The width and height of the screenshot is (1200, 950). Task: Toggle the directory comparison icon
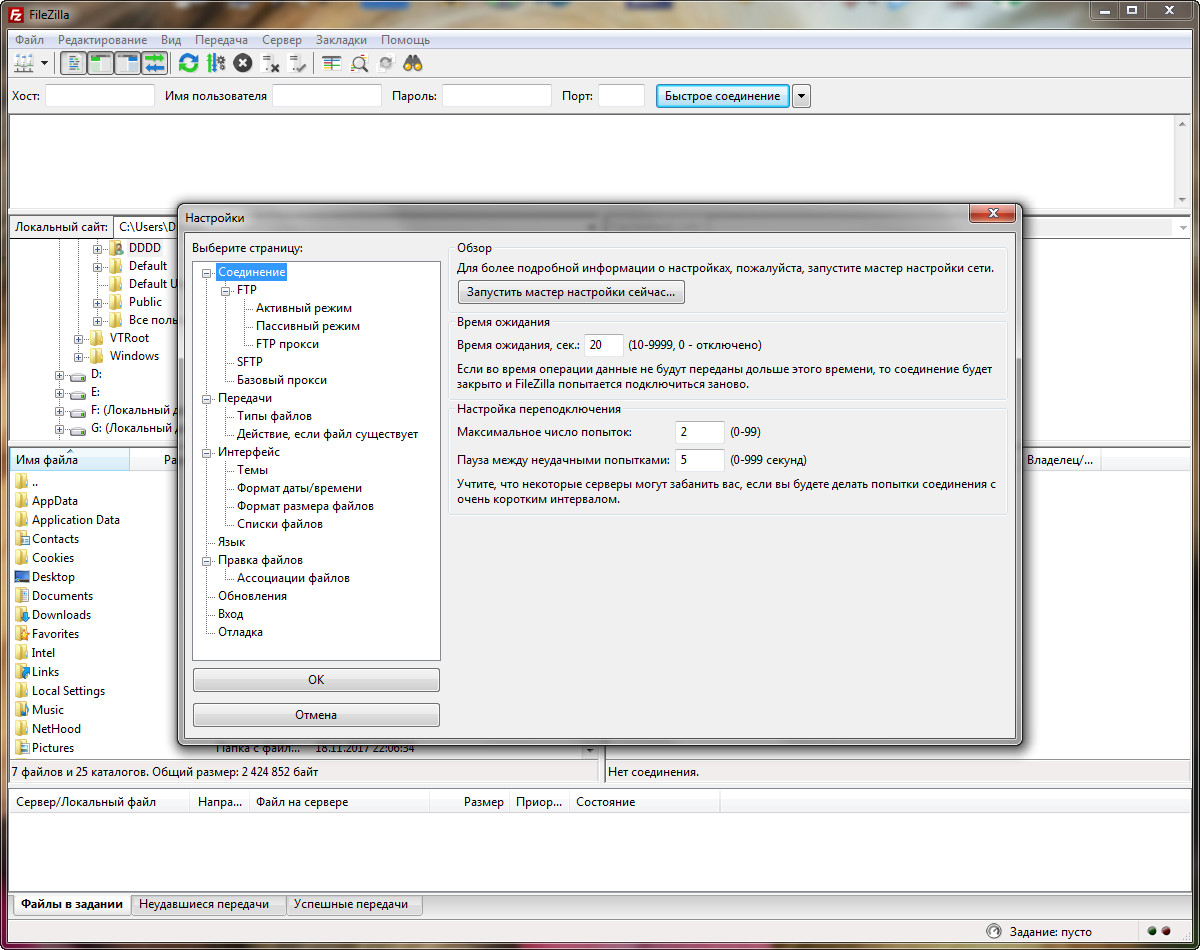click(x=359, y=63)
